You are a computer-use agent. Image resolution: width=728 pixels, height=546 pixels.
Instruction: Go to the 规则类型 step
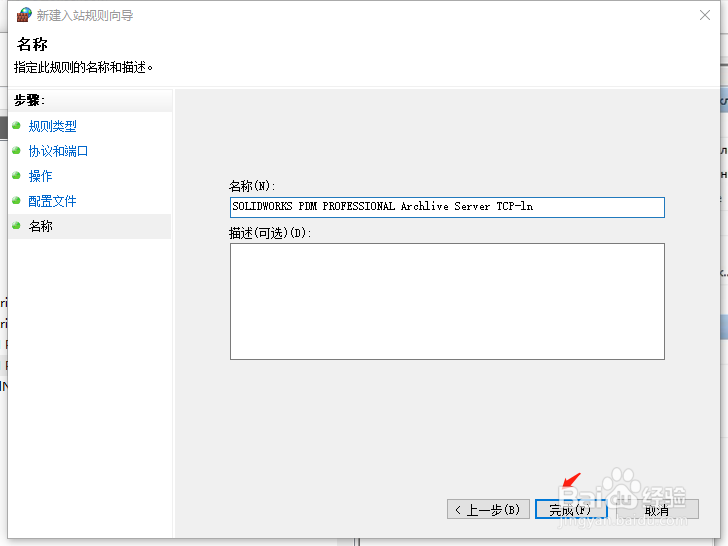(52, 126)
